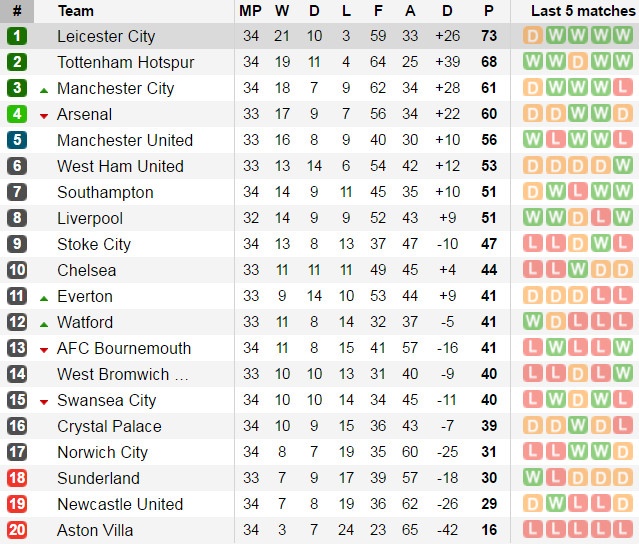Click Manchester United's blue rank 5 badge
639x544 pixels.
(x=17, y=140)
